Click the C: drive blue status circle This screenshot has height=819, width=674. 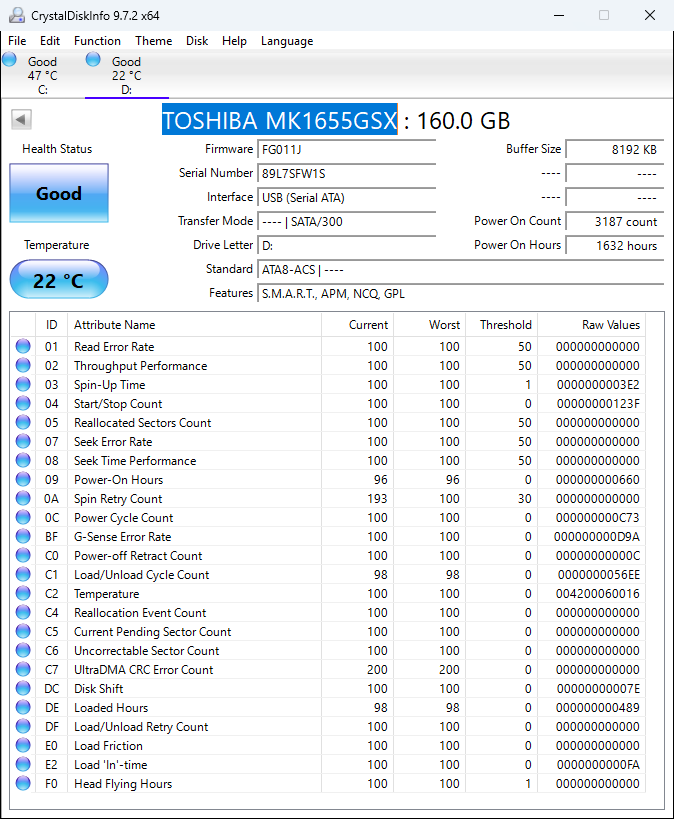[x=9, y=59]
